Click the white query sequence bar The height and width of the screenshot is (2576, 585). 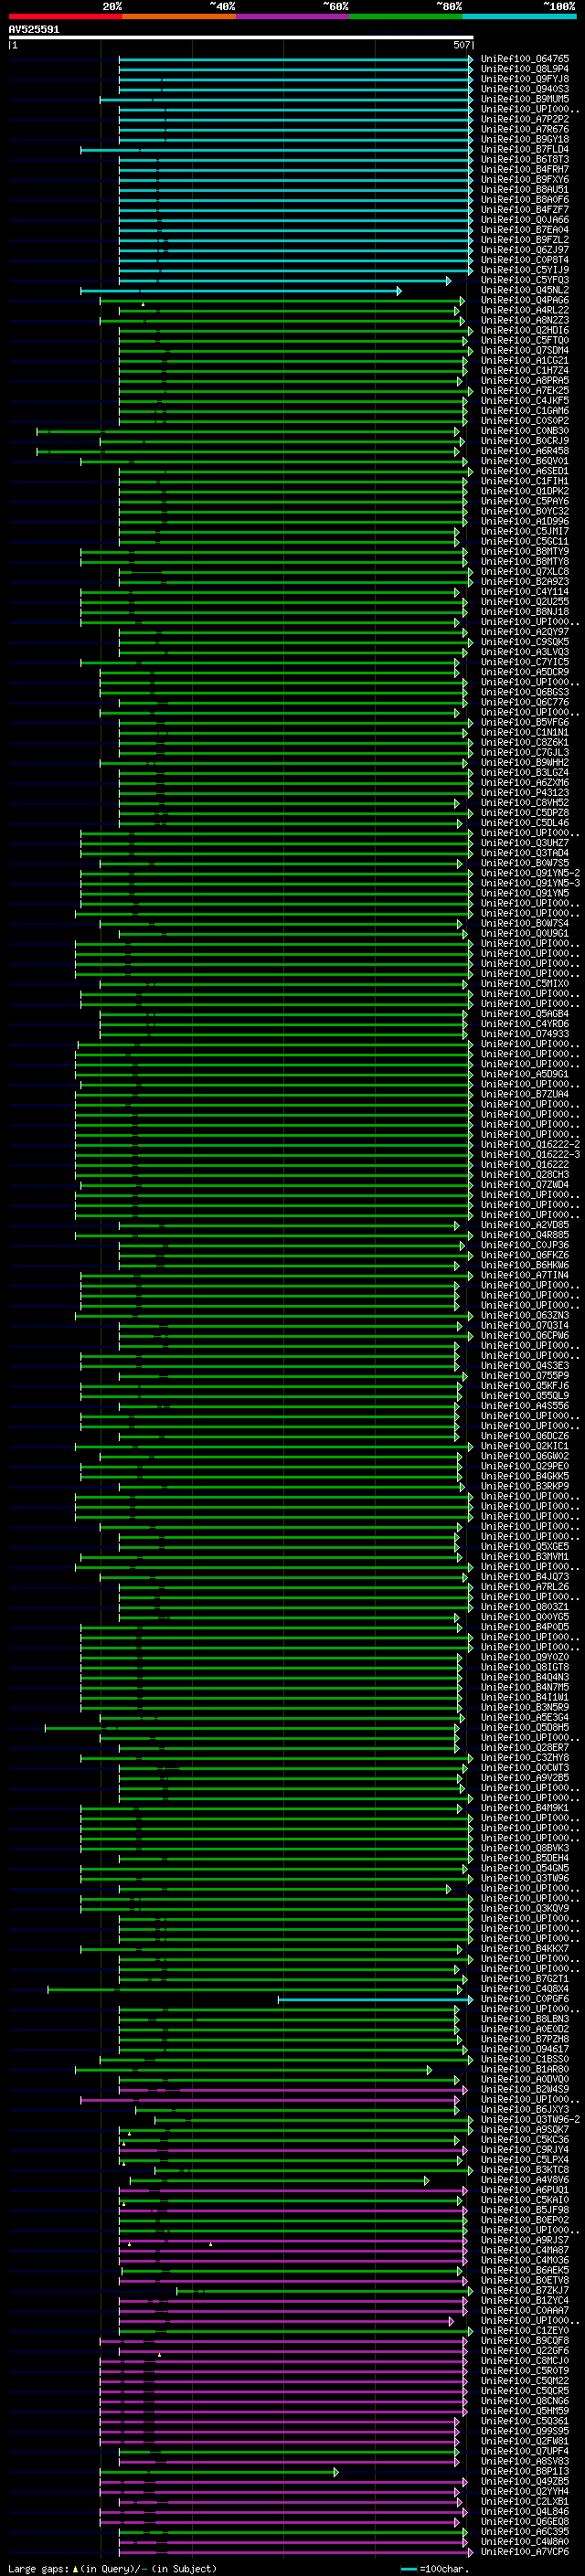(241, 38)
